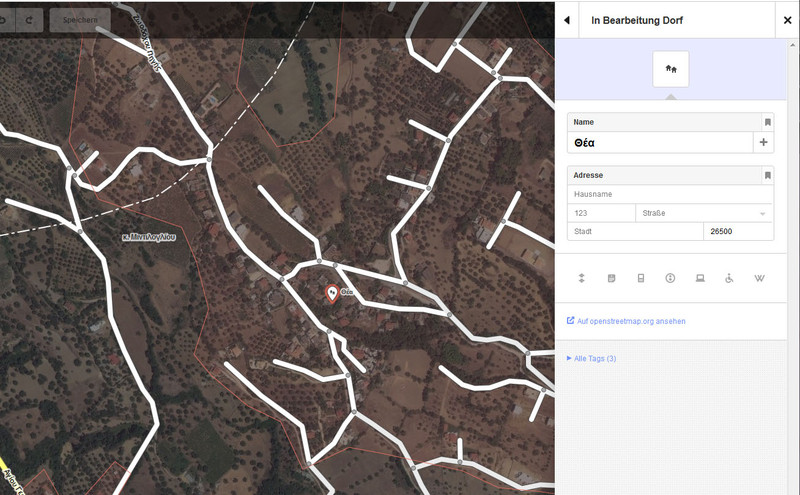
Task: Add the wheelchair access field icon
Action: pyautogui.click(x=729, y=278)
